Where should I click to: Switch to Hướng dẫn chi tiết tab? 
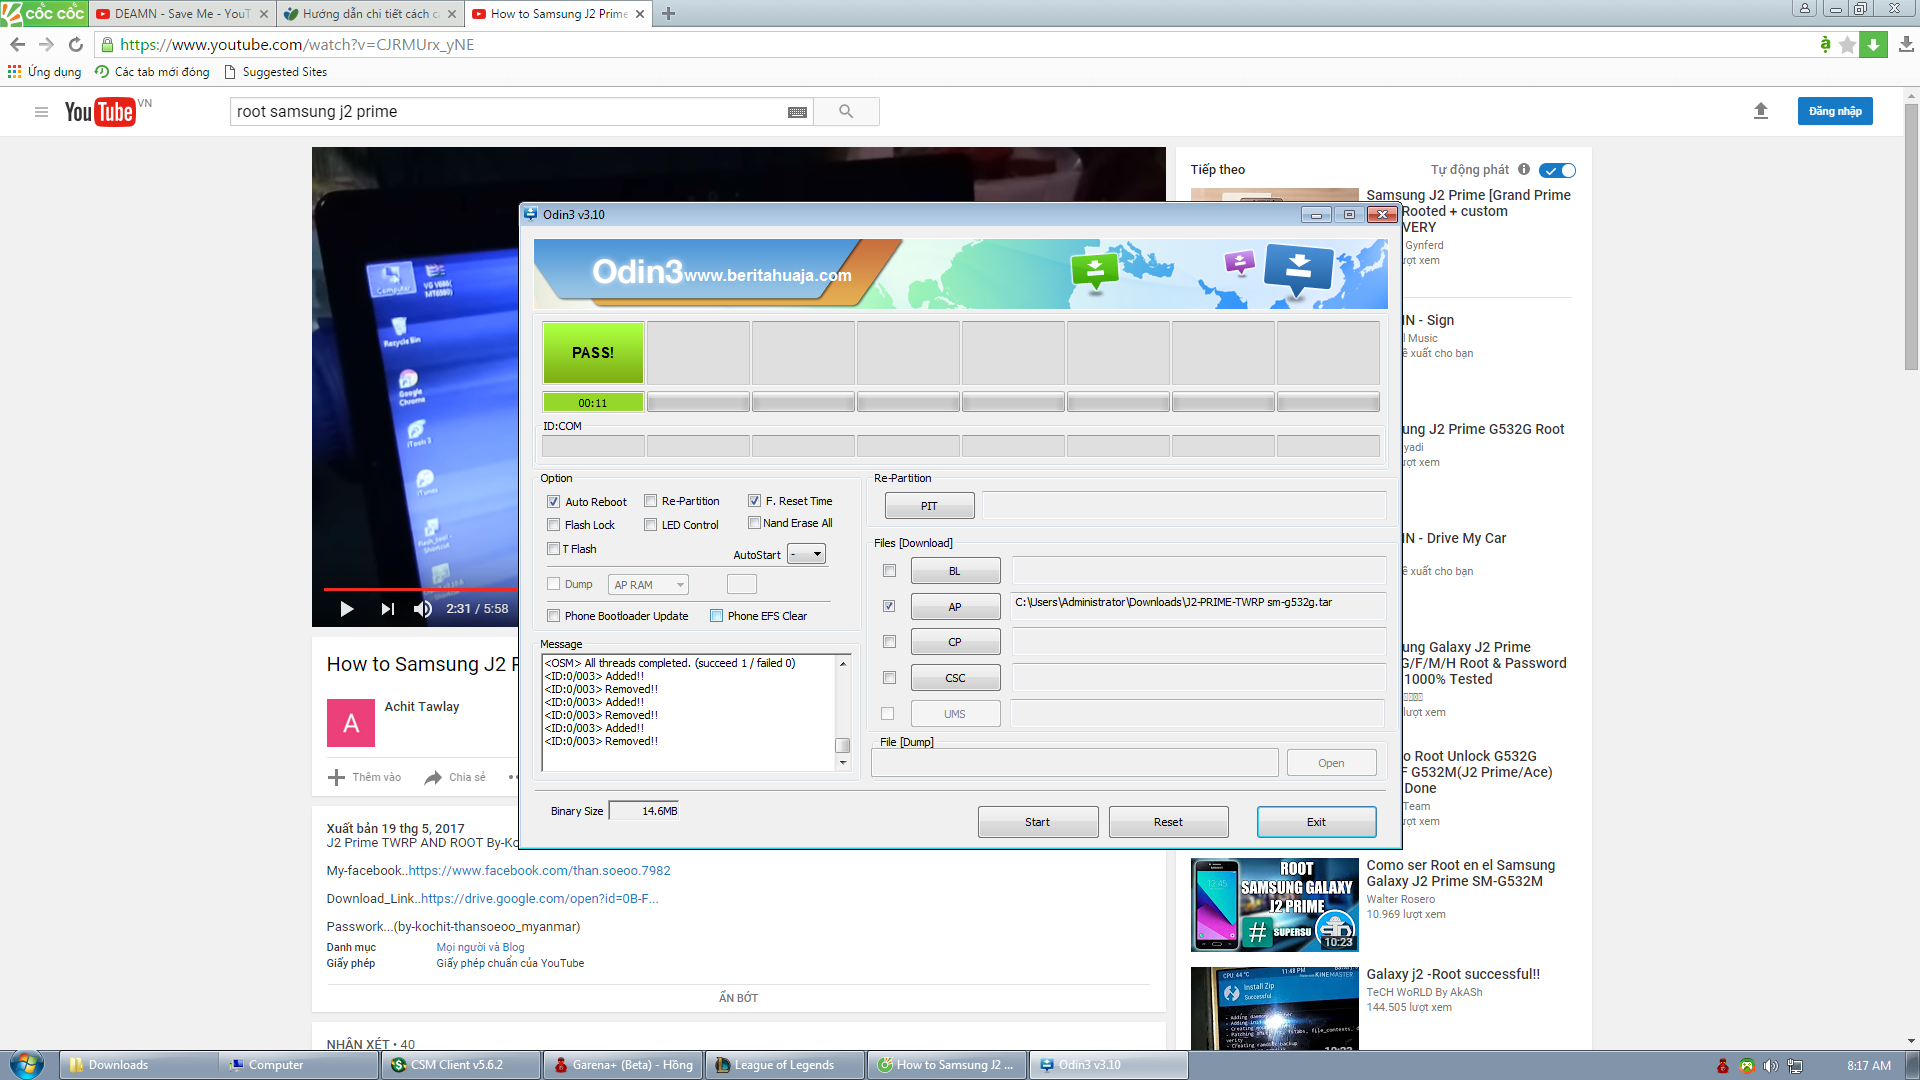click(370, 14)
